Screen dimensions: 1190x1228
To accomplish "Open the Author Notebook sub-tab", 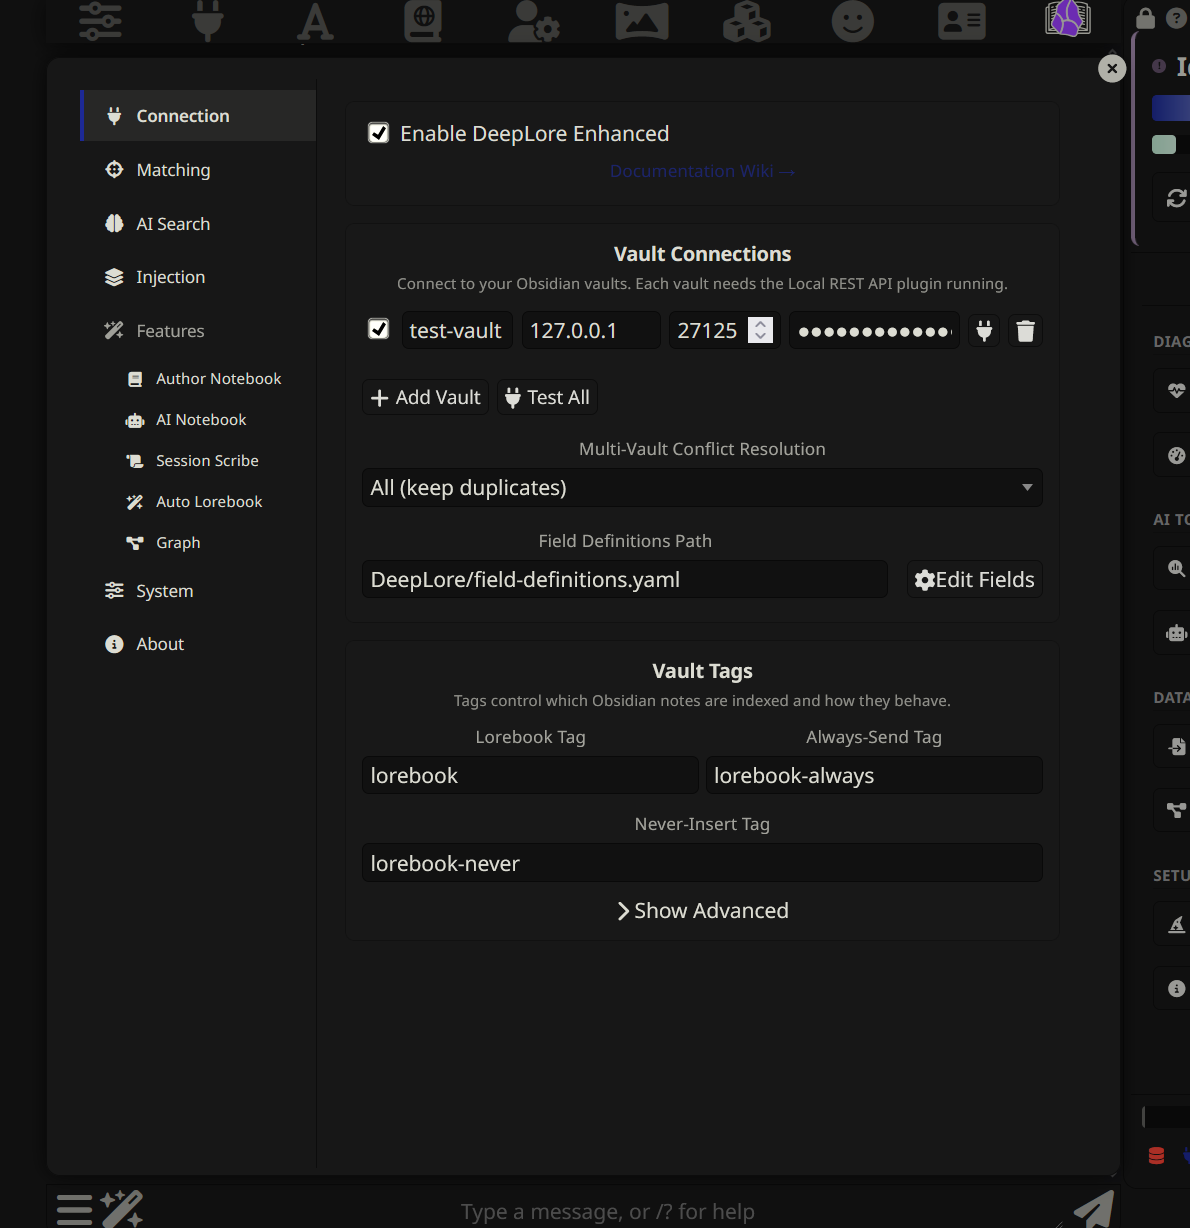I will pyautogui.click(x=205, y=379).
